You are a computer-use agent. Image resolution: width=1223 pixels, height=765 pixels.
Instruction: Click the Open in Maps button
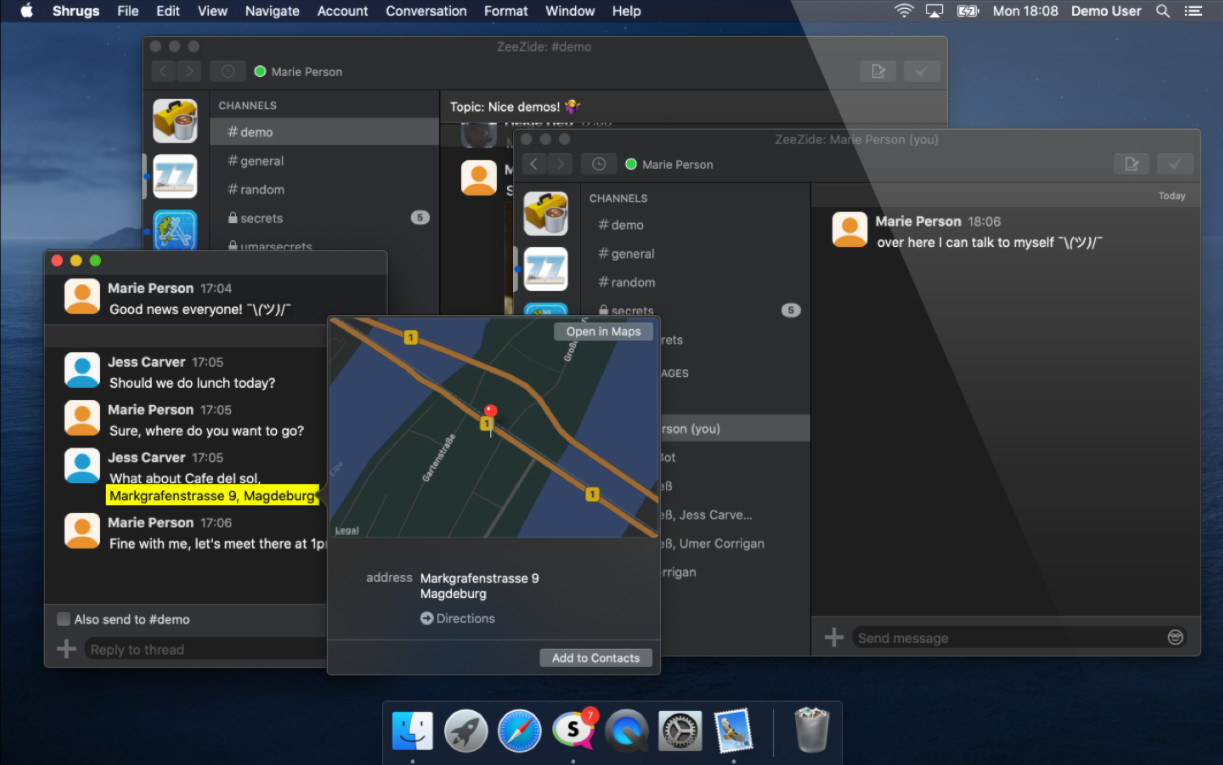point(603,331)
